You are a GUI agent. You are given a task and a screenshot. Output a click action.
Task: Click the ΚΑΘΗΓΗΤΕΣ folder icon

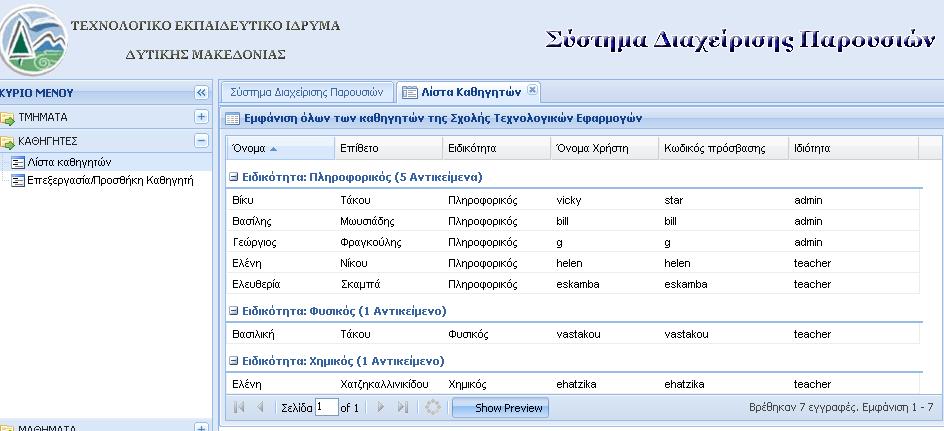7,142
